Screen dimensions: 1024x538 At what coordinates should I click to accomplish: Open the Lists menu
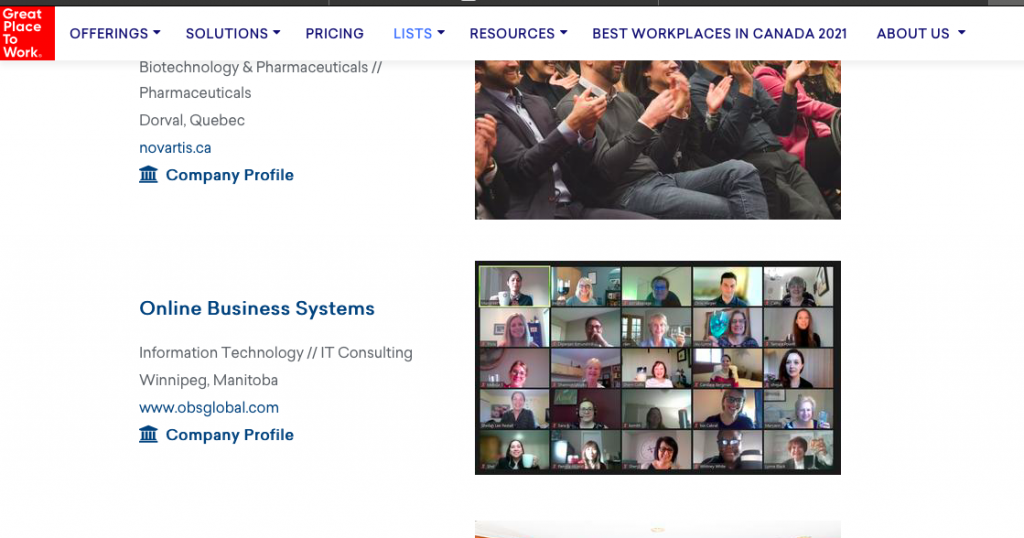(412, 33)
